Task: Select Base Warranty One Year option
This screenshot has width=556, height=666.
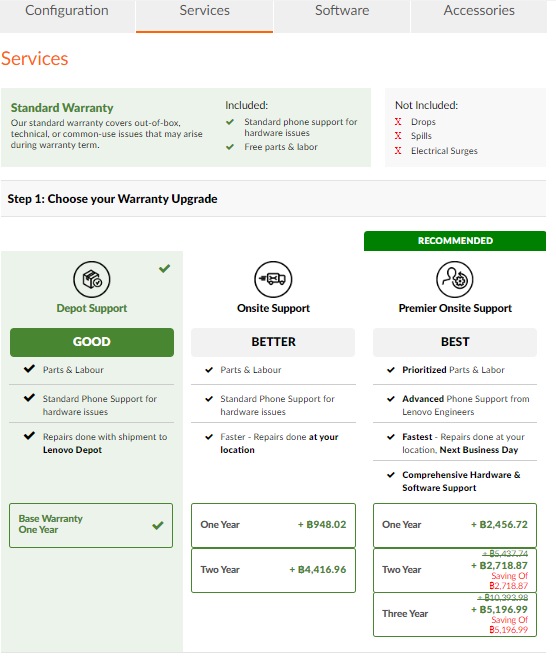Action: 91,525
